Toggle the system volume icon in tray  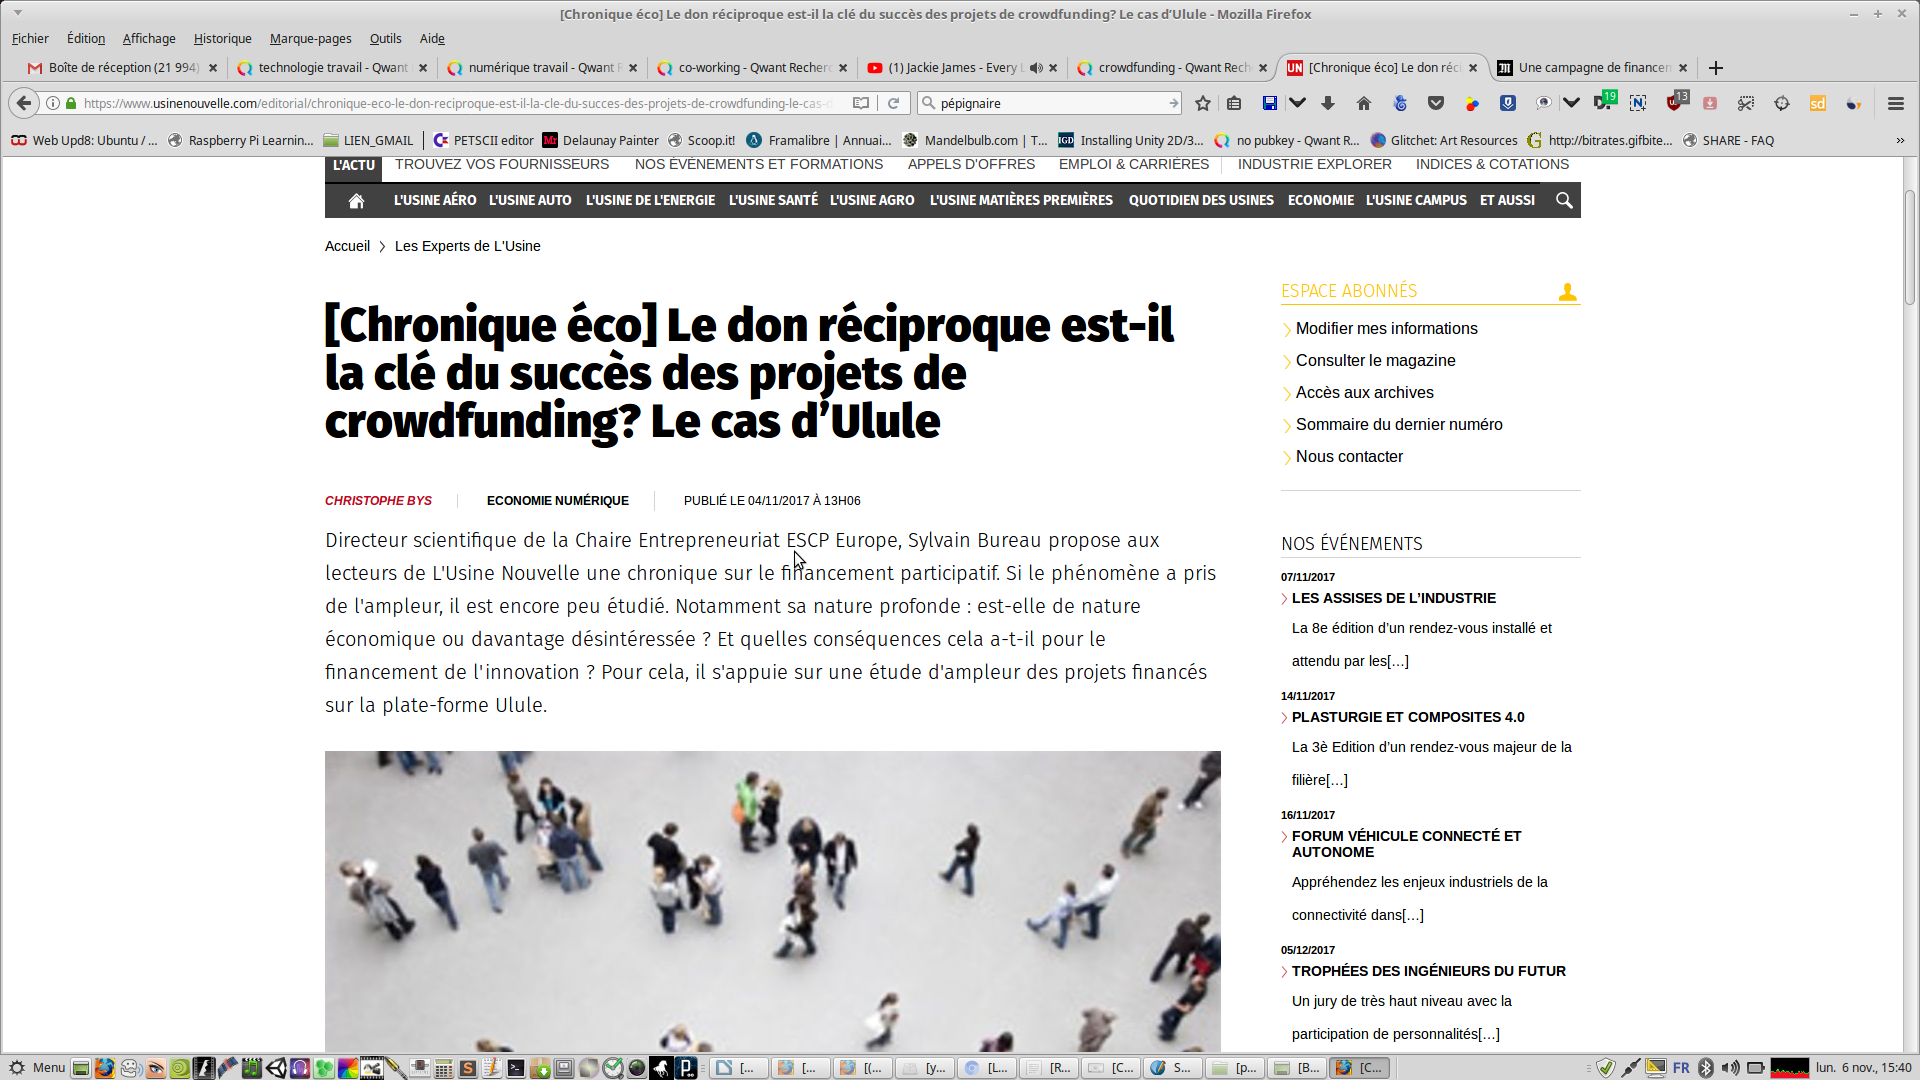1731,1067
